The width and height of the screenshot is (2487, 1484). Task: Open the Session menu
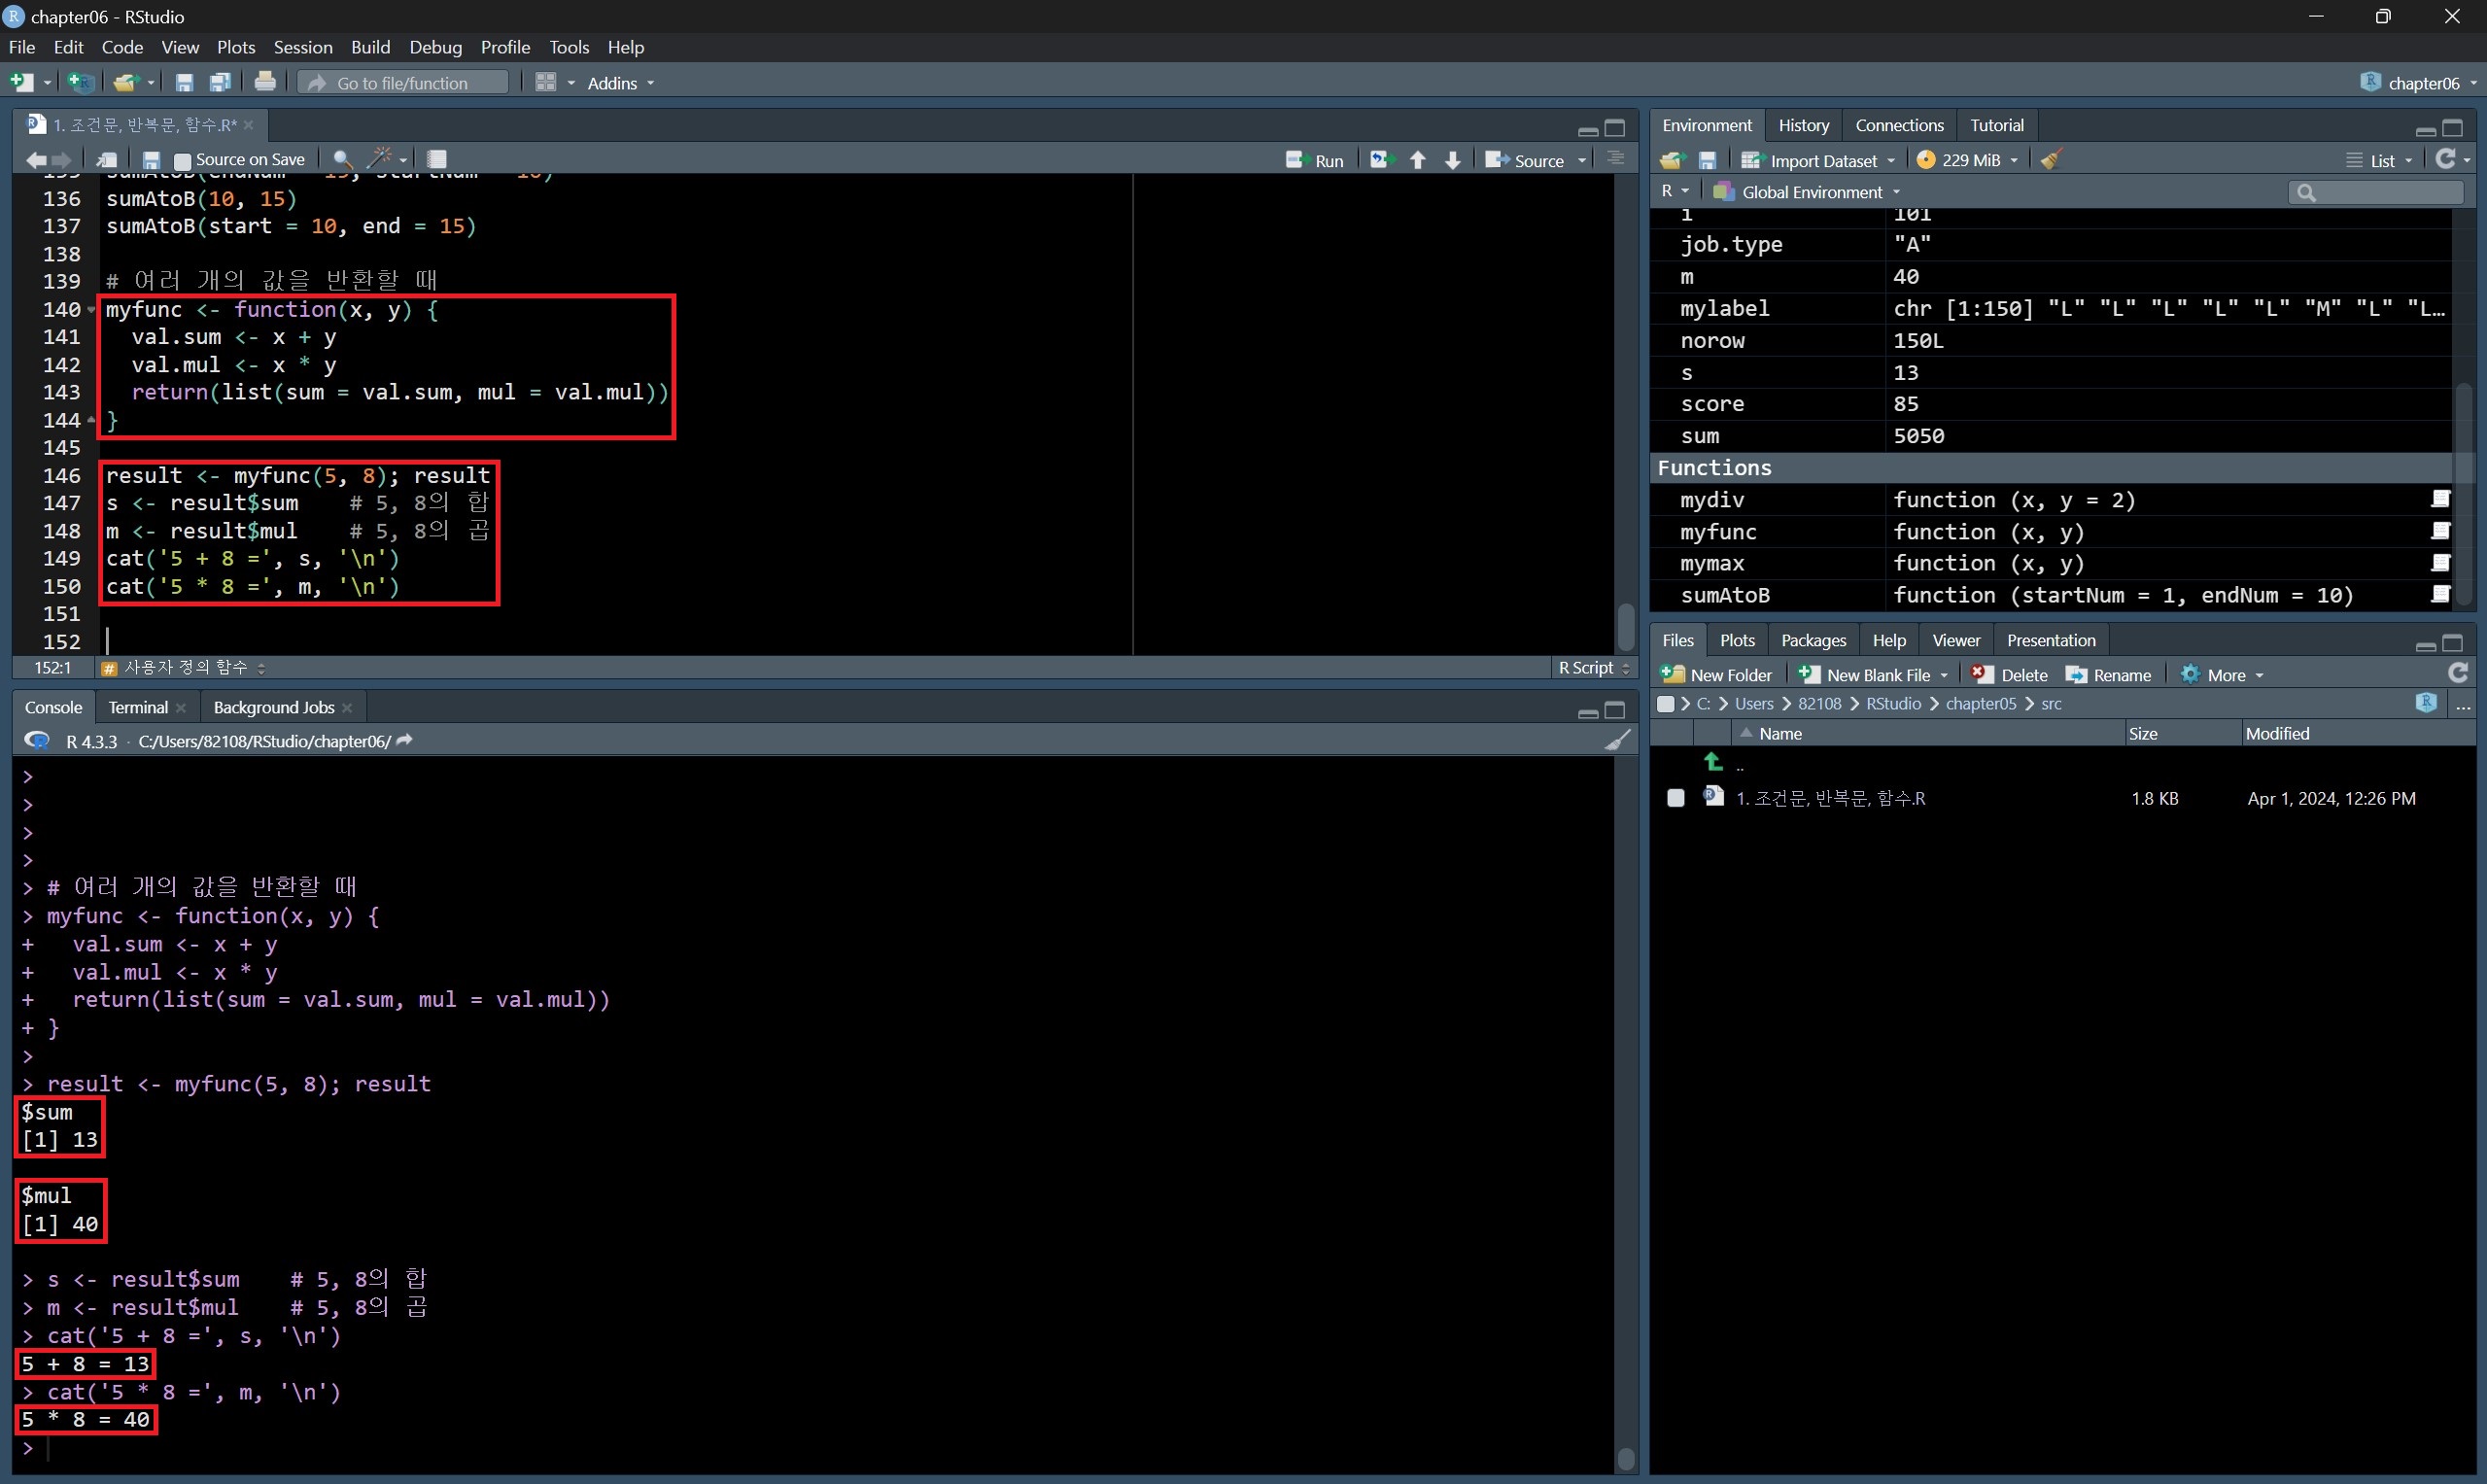pos(302,47)
